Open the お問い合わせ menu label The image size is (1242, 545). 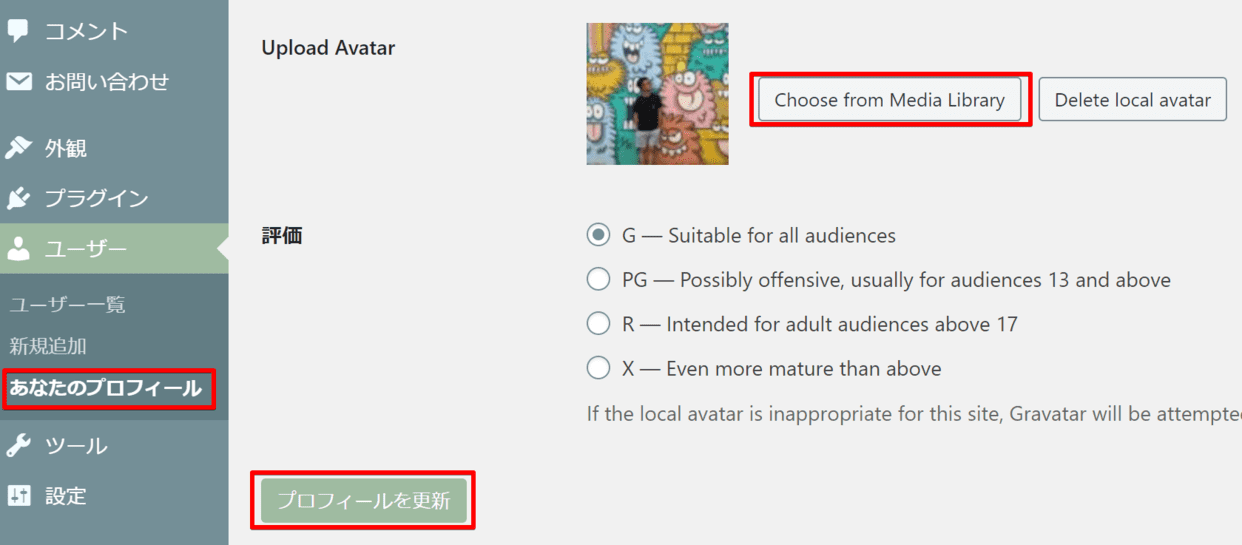point(106,82)
